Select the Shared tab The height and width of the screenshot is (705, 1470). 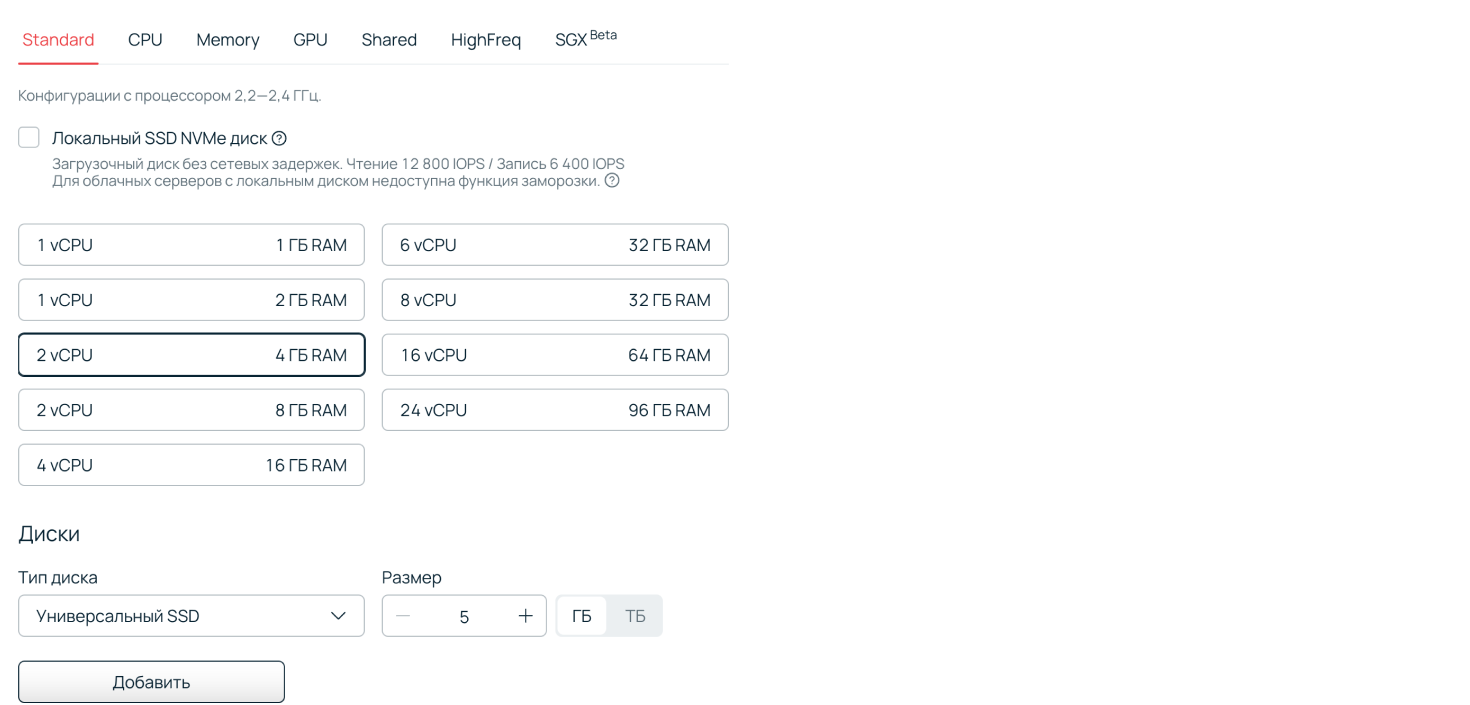click(389, 40)
